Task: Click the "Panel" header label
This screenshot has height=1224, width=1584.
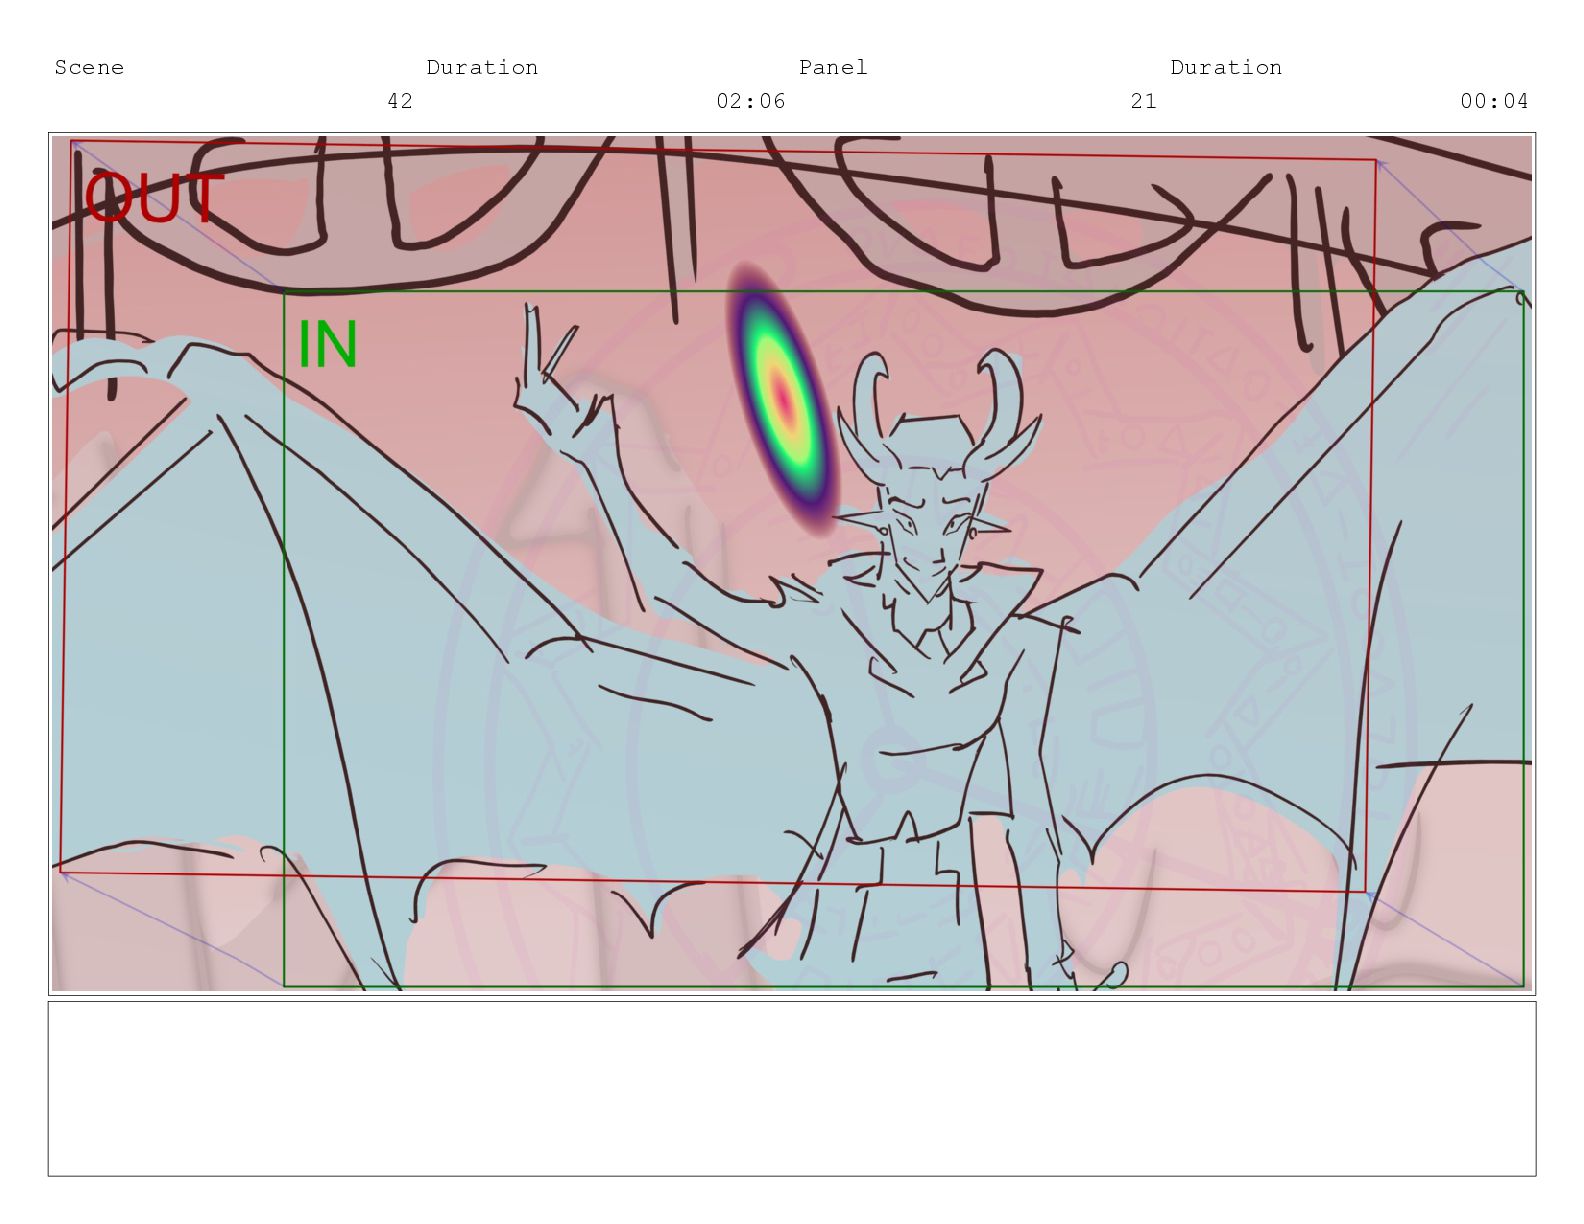Action: [x=833, y=68]
